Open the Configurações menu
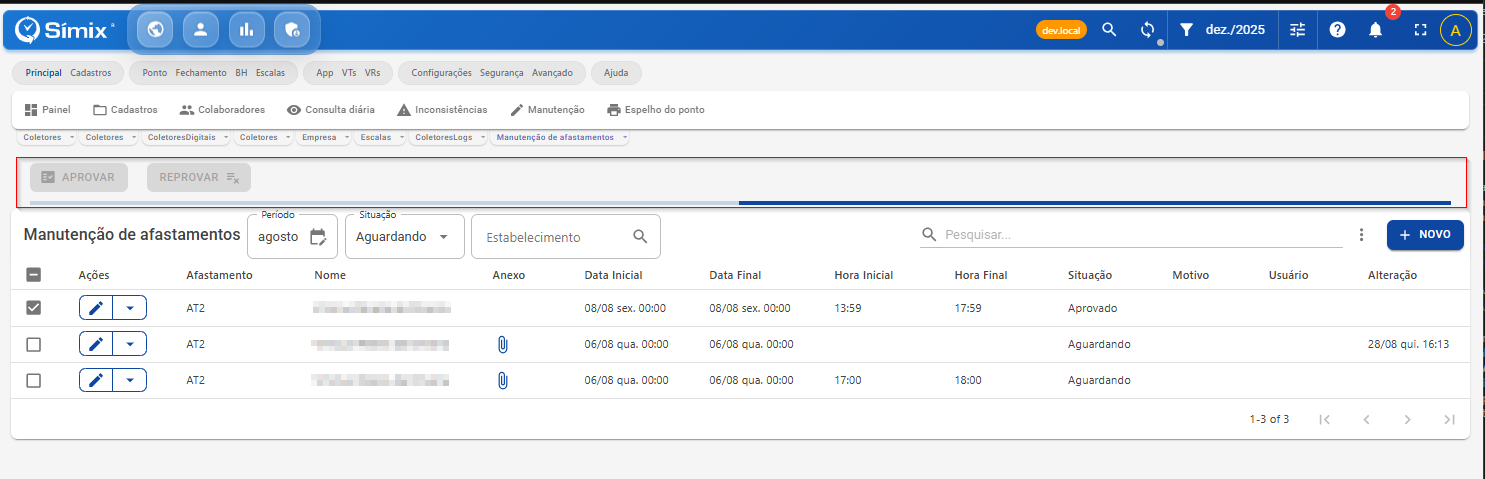 coord(441,73)
